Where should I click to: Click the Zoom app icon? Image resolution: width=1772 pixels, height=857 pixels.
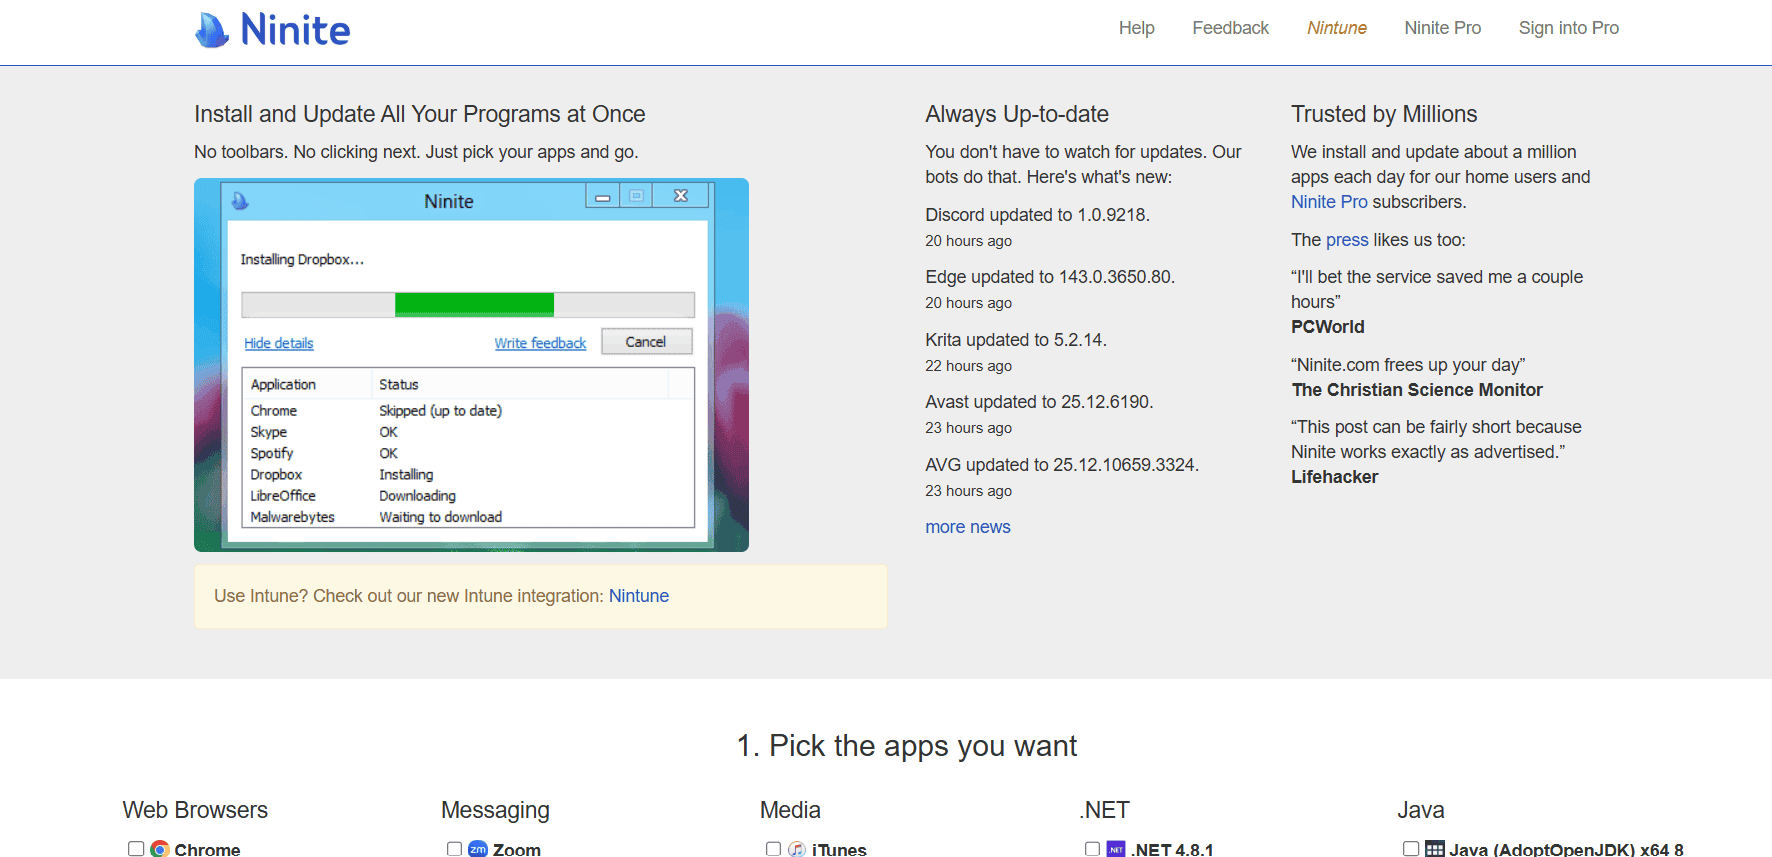tap(478, 849)
